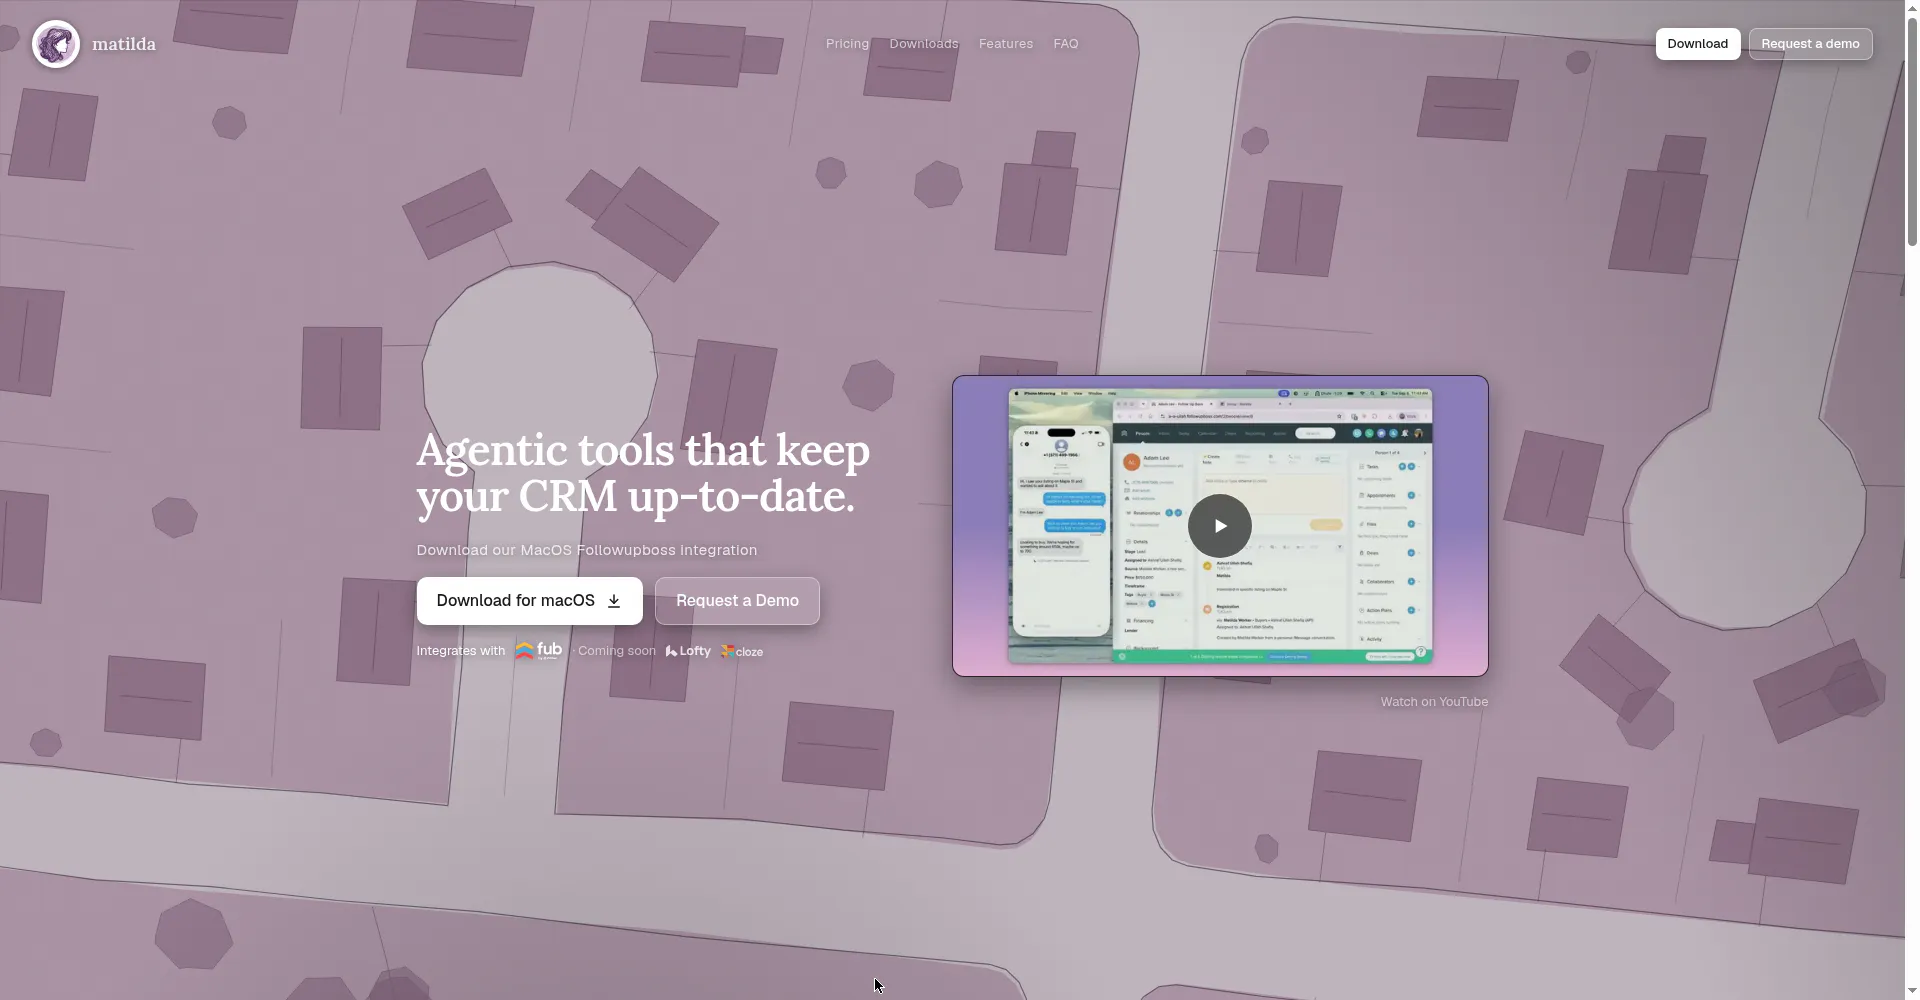Click the 'Coming soon' text

(x=617, y=651)
